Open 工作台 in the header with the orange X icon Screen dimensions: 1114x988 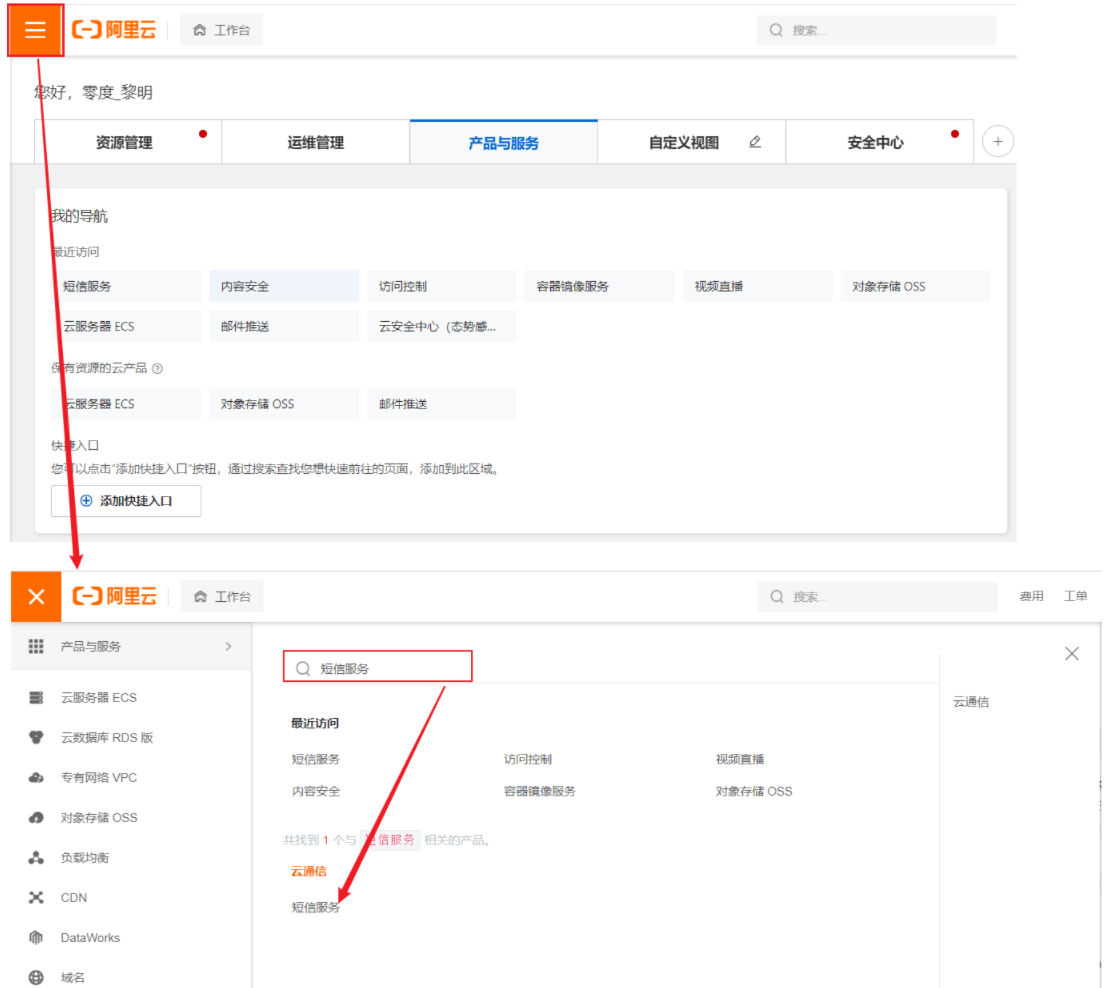point(222,597)
